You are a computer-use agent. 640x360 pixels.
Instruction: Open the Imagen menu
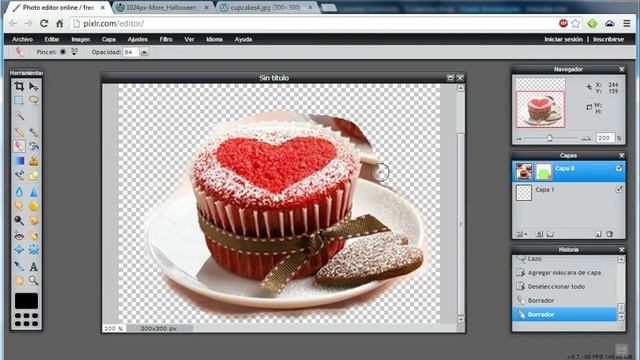(81, 39)
